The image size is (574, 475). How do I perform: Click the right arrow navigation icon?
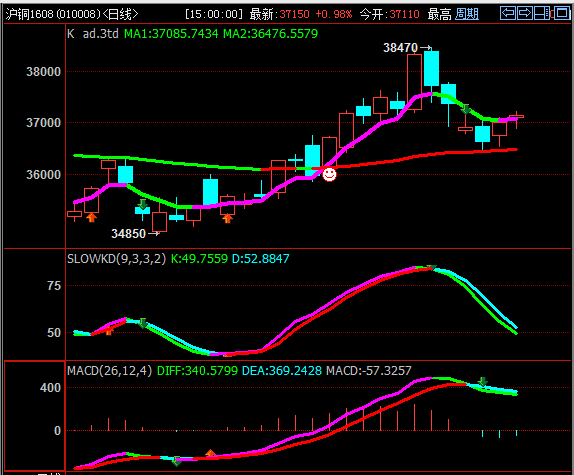point(525,13)
